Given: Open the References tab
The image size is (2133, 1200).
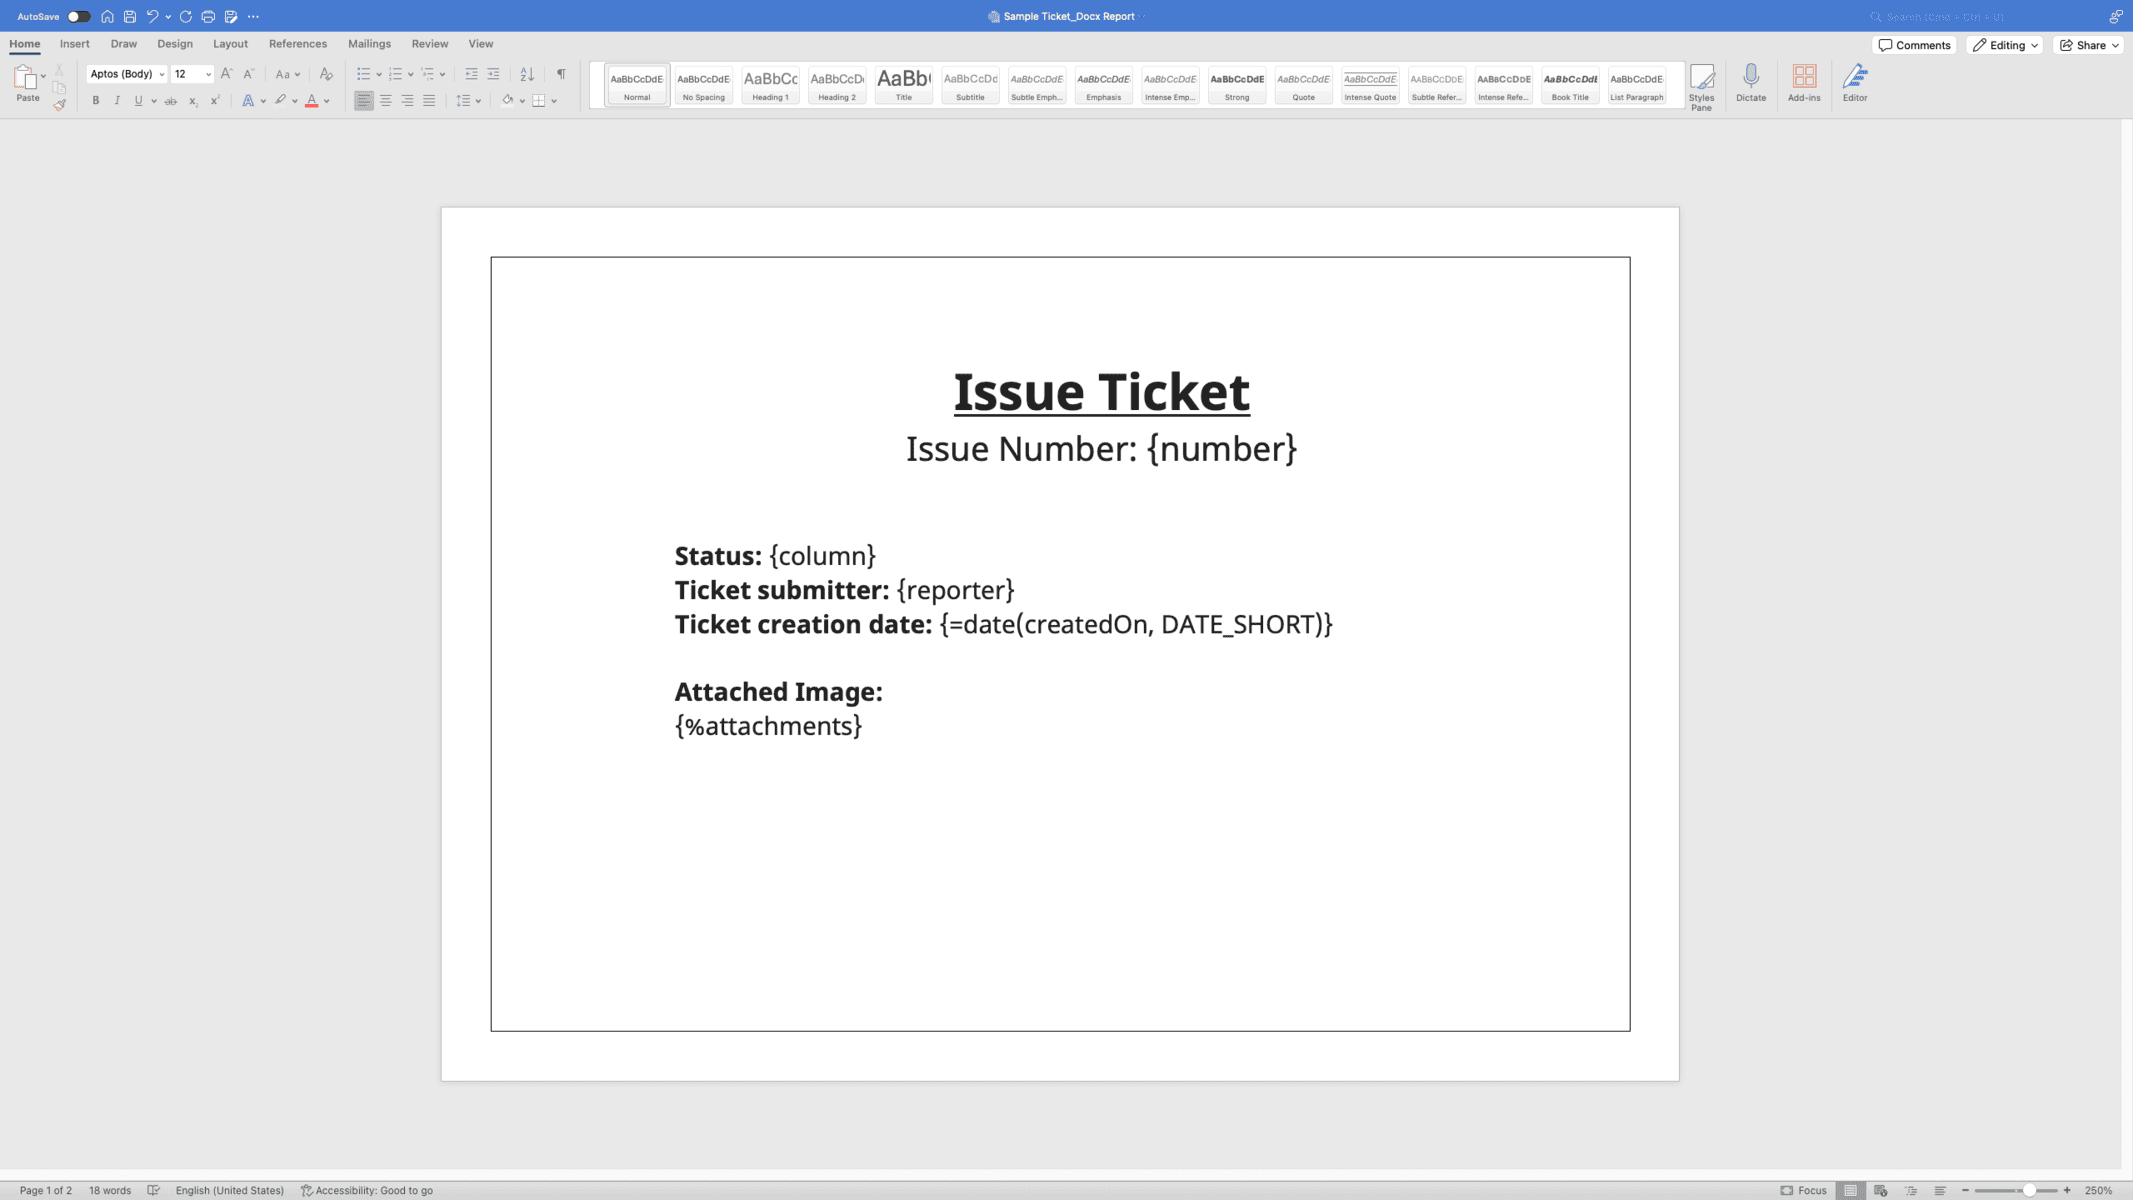Looking at the screenshot, I should [297, 44].
